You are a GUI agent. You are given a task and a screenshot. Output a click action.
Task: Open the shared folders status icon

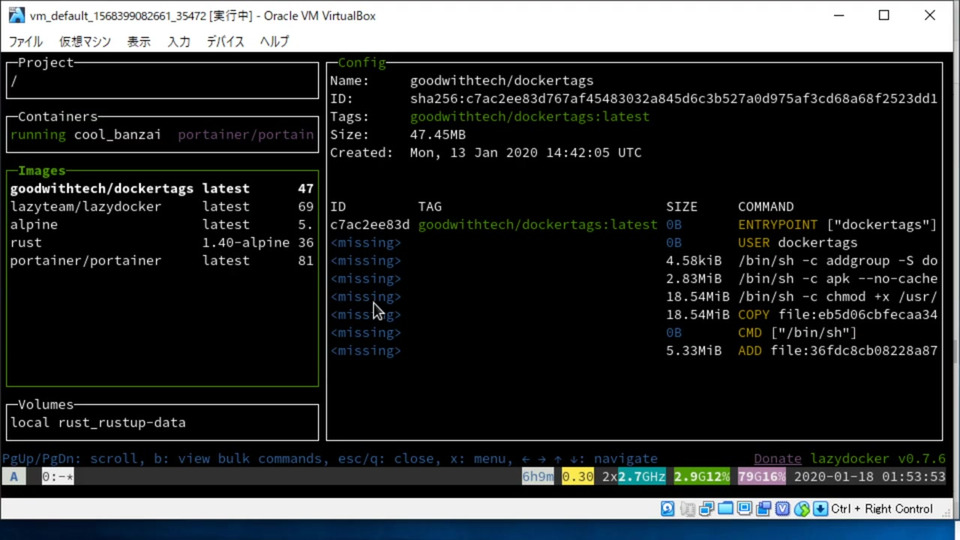pyautogui.click(x=726, y=509)
